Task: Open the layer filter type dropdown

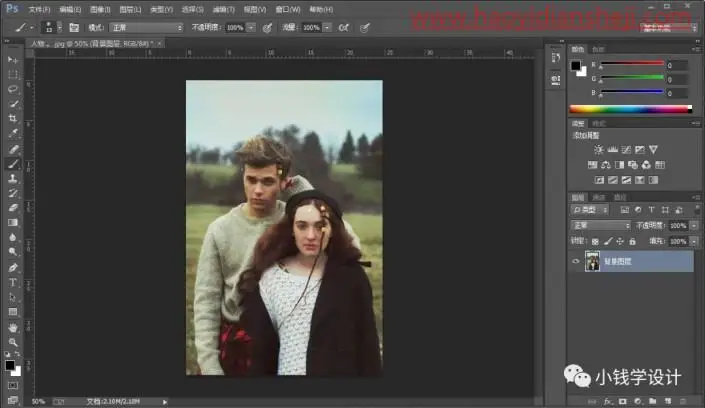Action: [590, 210]
